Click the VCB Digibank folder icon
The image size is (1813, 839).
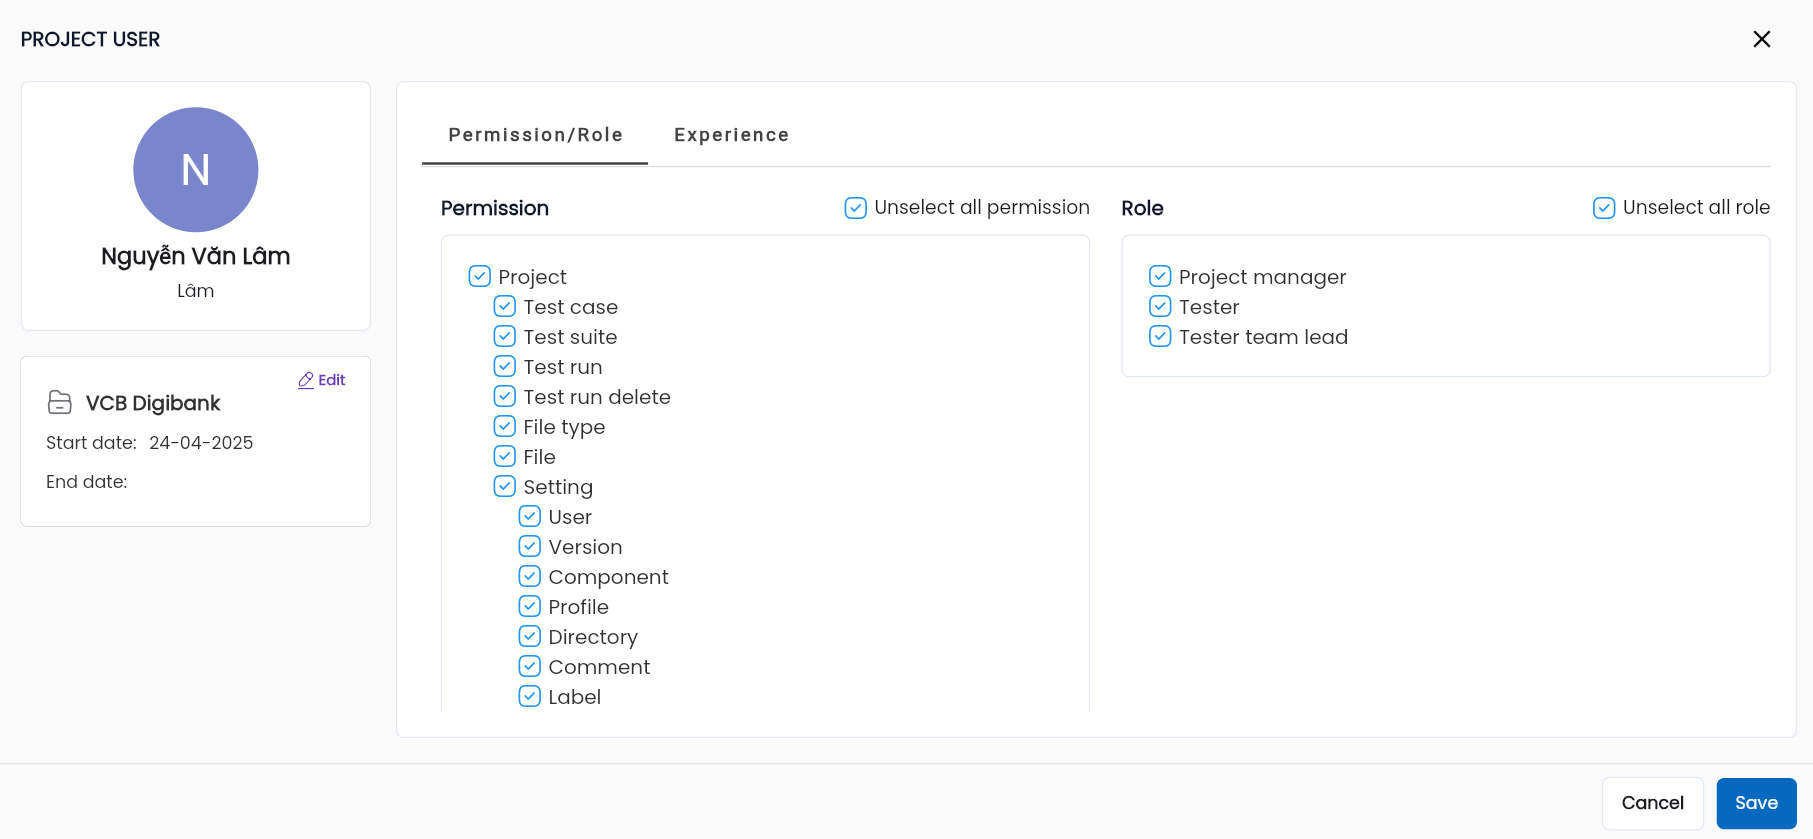pos(60,402)
